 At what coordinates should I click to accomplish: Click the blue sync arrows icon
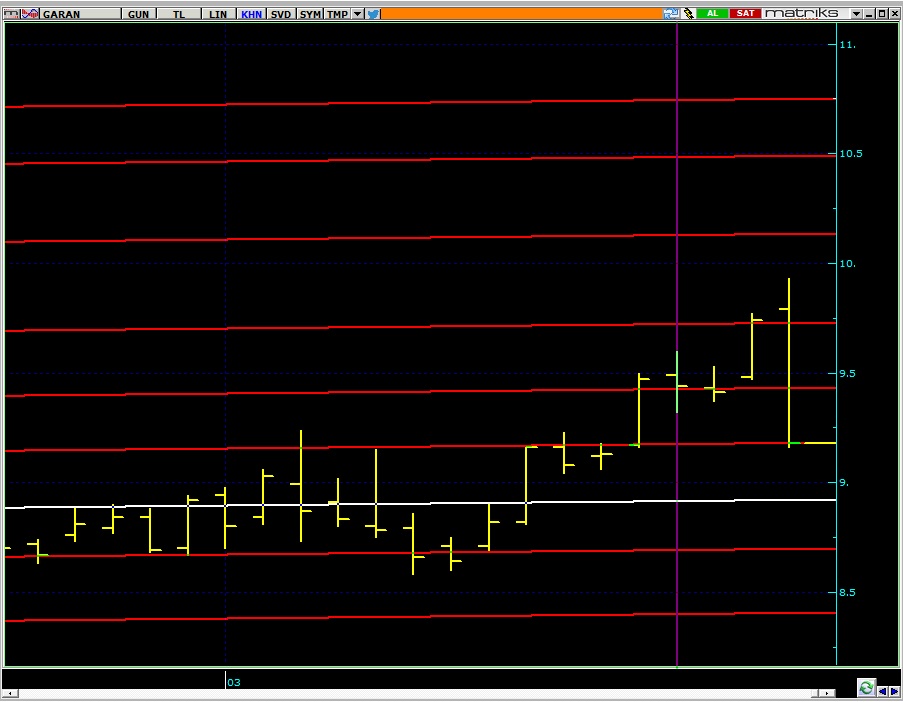(x=671, y=13)
